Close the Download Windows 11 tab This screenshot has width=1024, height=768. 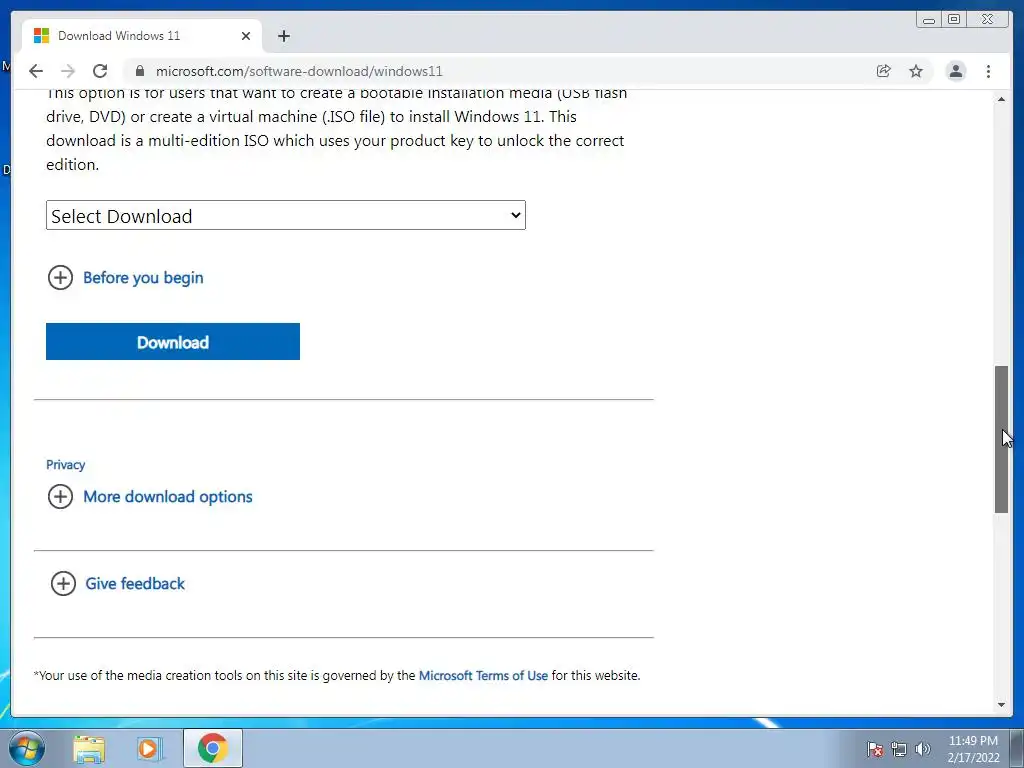[246, 36]
